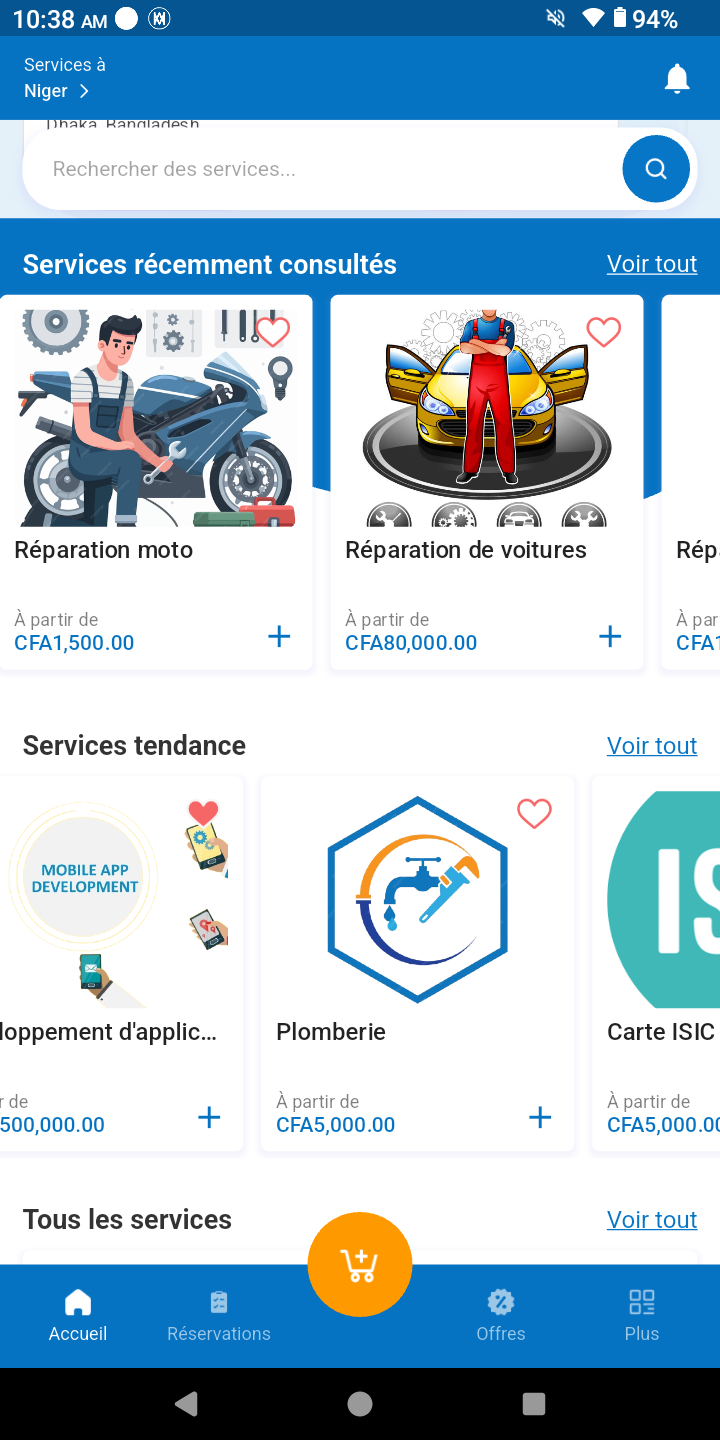Focus the Rechercher des services field

[320, 169]
